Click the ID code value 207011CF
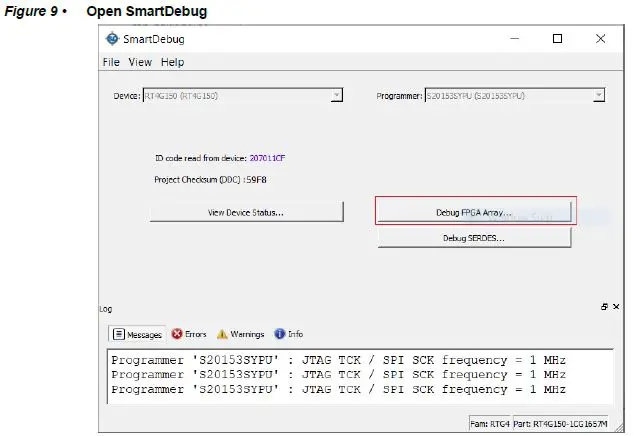The image size is (634, 436). click(267, 158)
